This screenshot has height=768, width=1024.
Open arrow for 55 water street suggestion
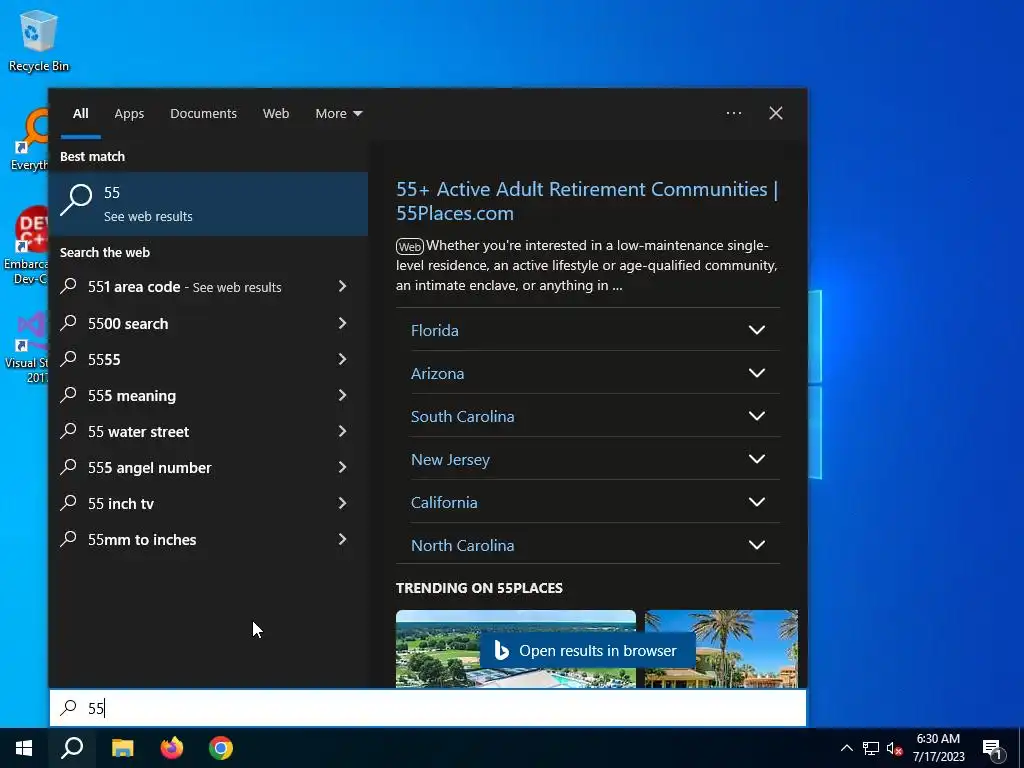click(342, 430)
